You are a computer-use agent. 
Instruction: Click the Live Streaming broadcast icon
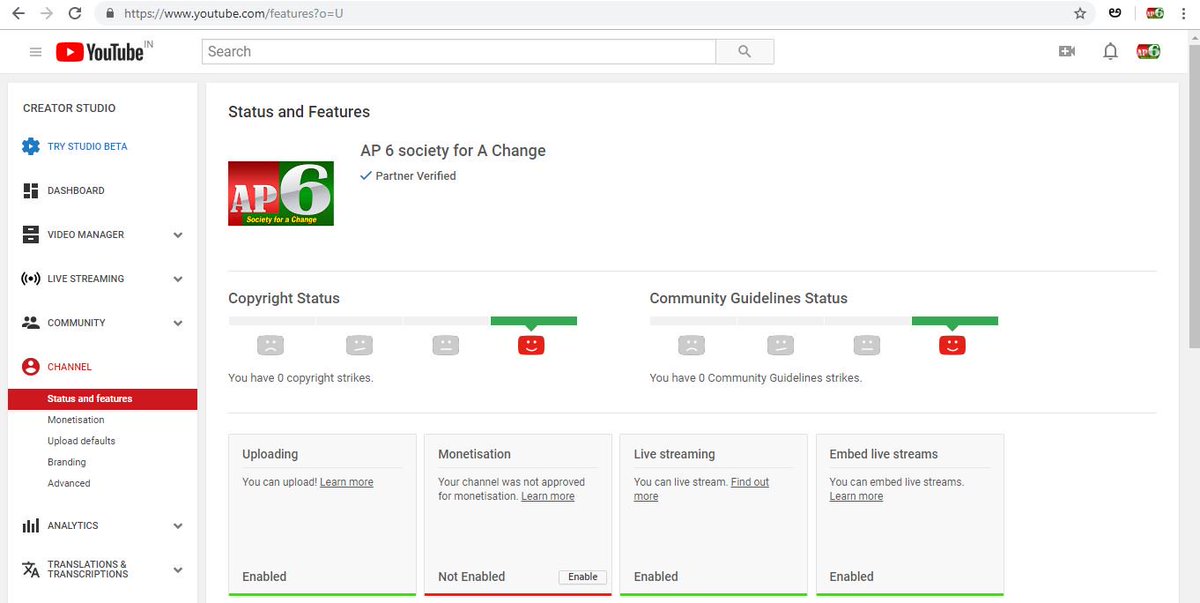tap(31, 278)
